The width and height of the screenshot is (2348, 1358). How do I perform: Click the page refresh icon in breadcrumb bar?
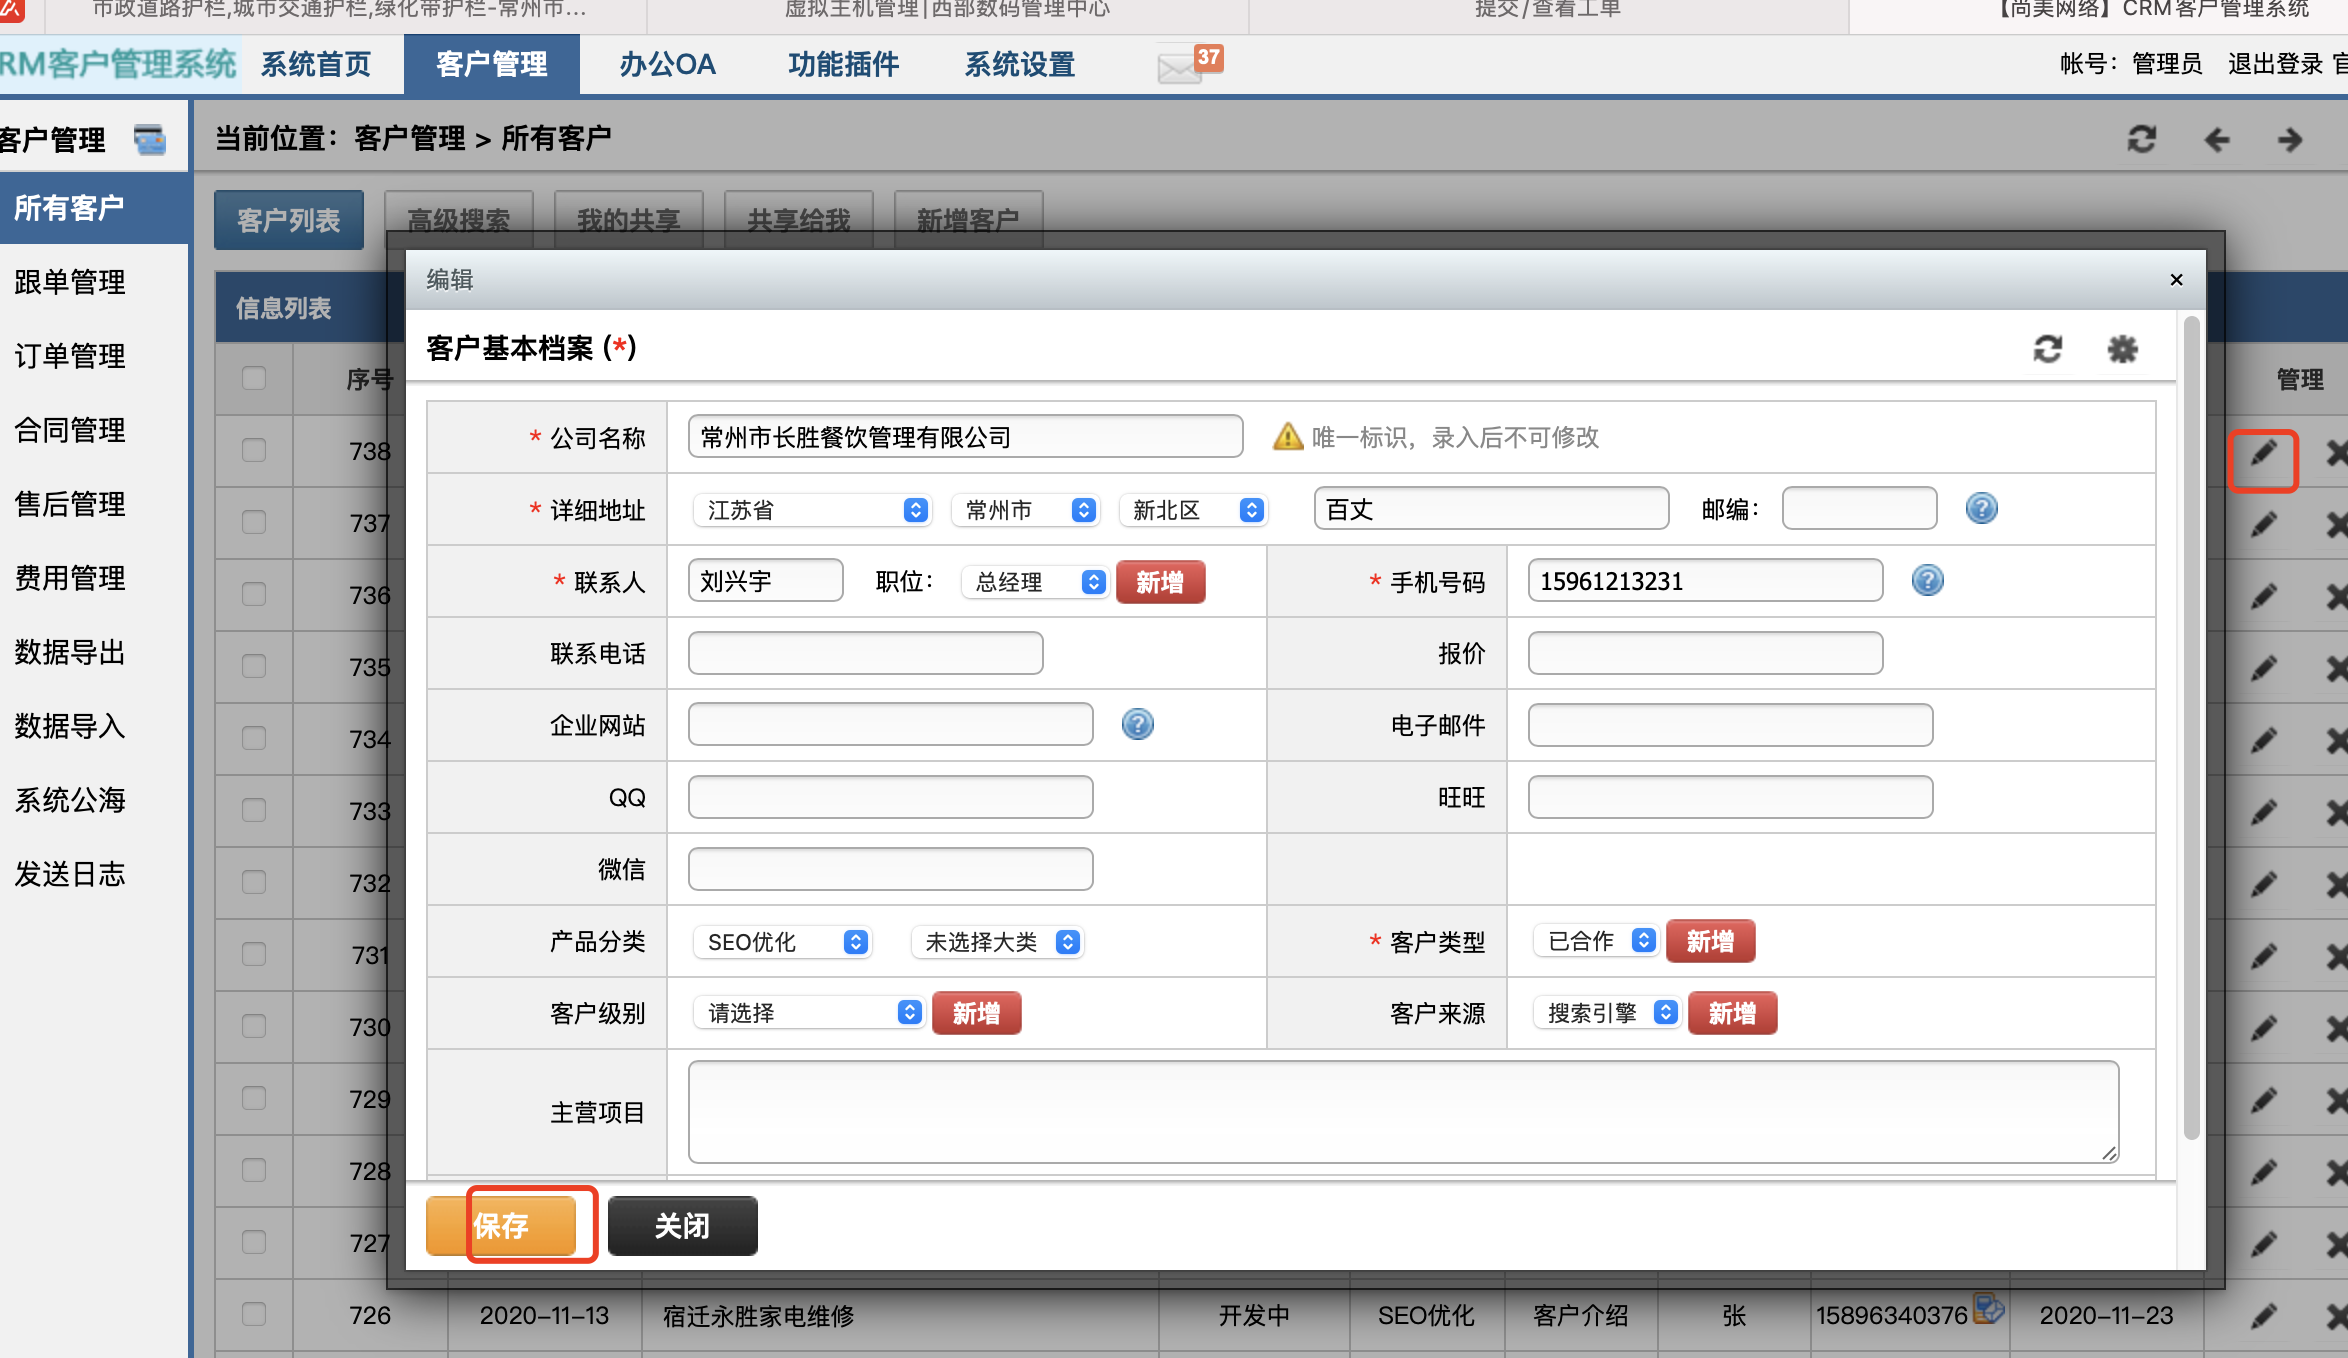[2141, 139]
